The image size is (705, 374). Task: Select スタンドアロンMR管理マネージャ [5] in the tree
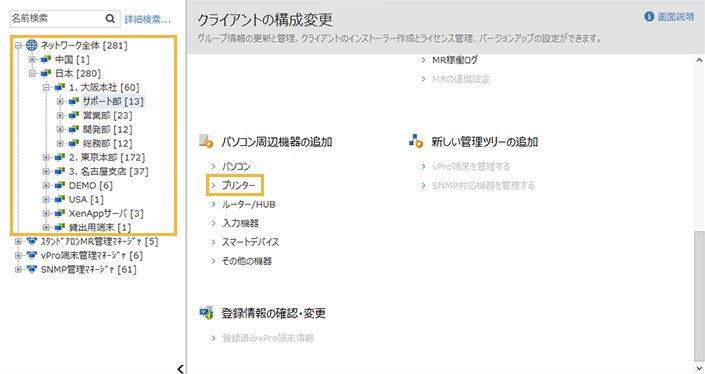pos(99,241)
